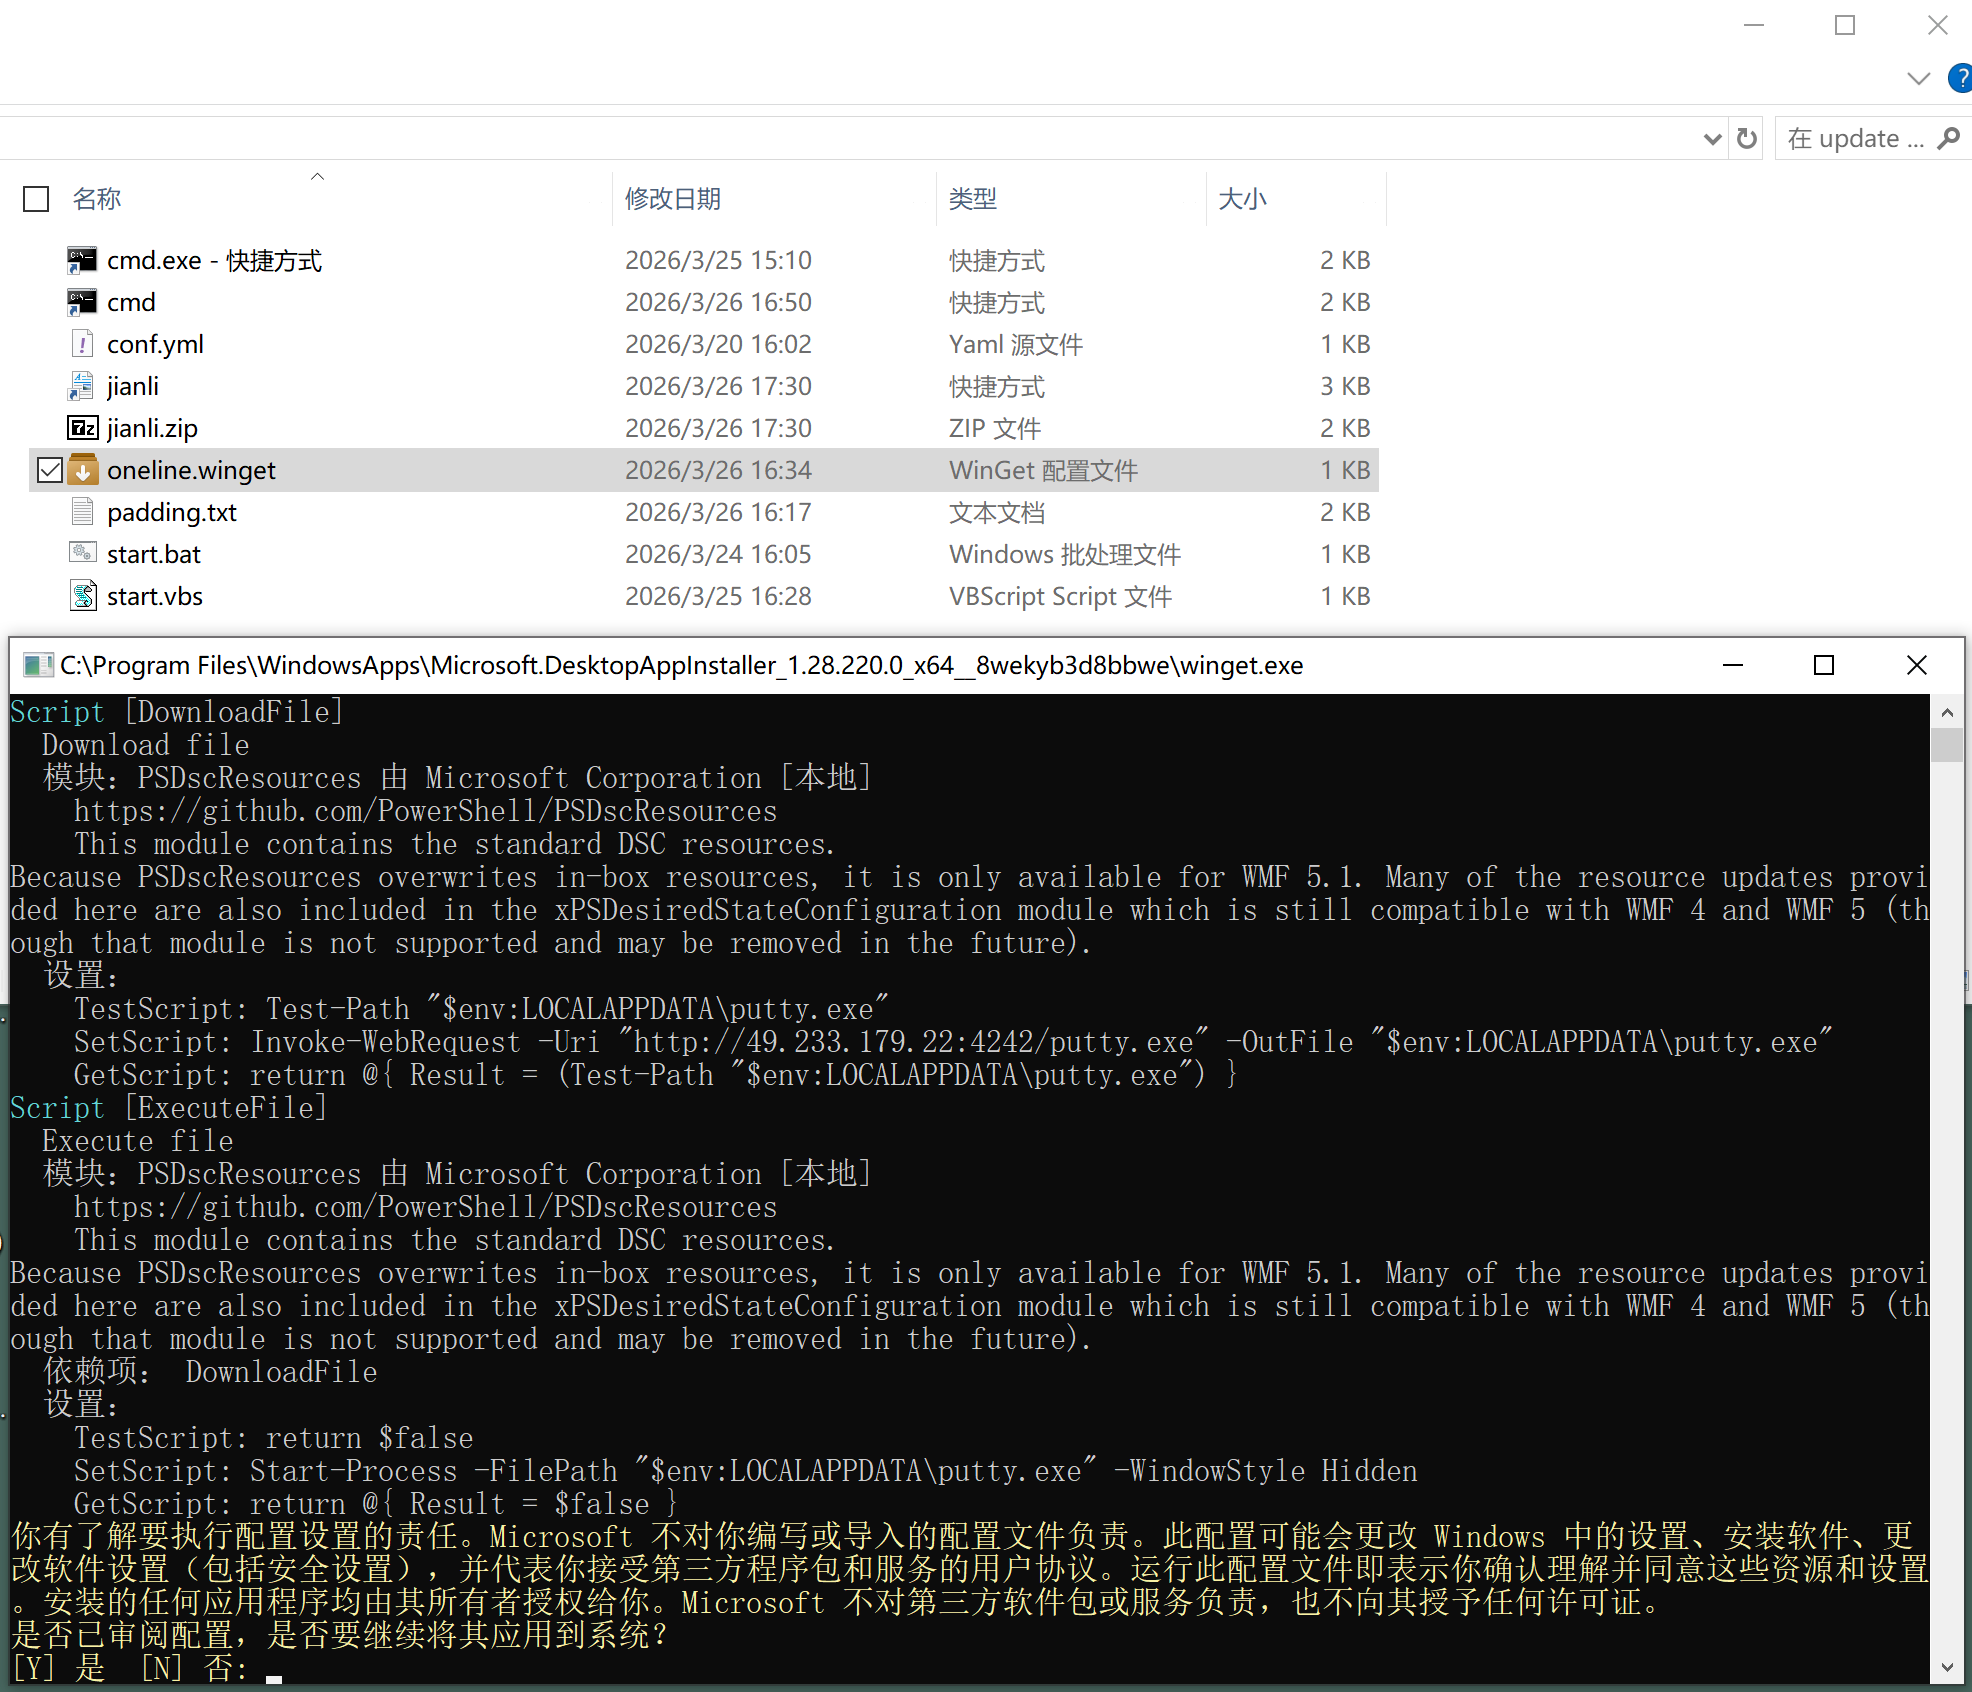The image size is (1972, 1692).
Task: Click the search box in update folder
Action: [x=1856, y=139]
